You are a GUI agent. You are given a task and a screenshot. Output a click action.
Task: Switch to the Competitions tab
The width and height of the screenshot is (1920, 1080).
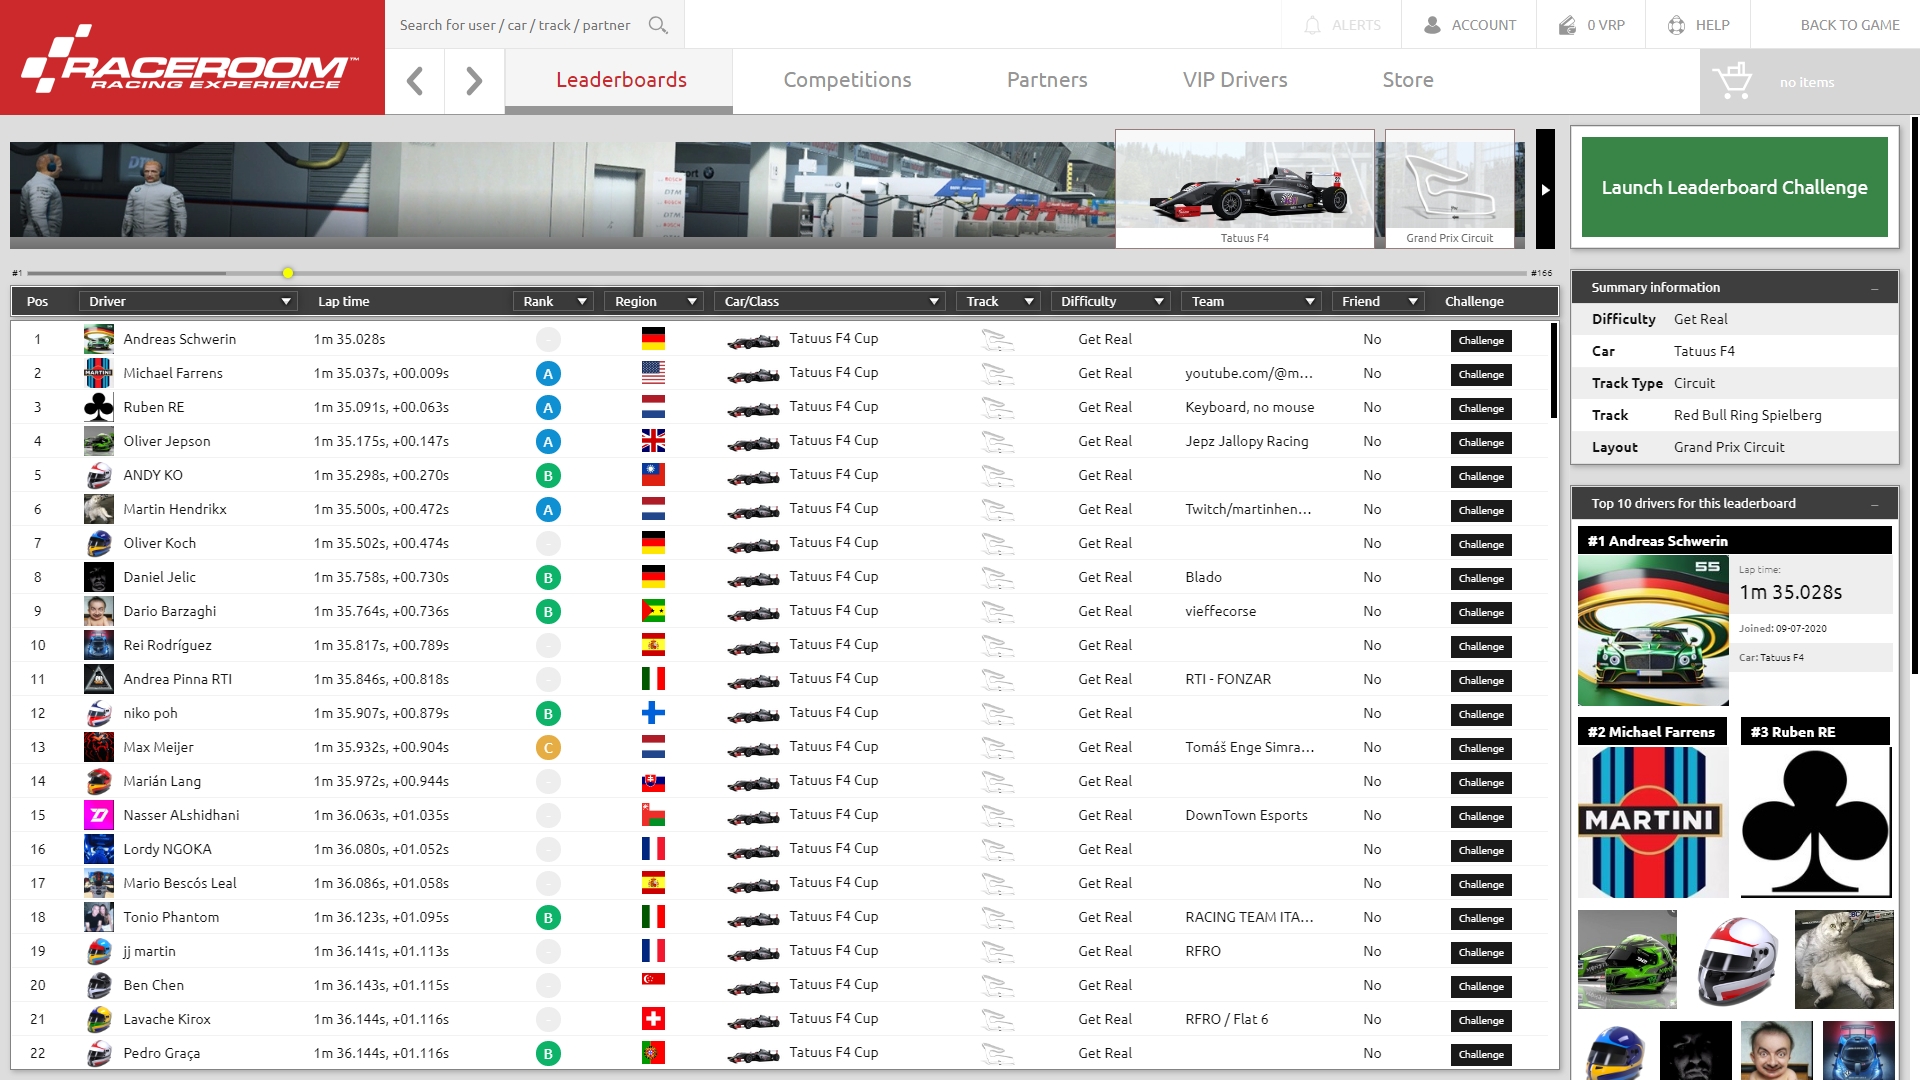847,80
